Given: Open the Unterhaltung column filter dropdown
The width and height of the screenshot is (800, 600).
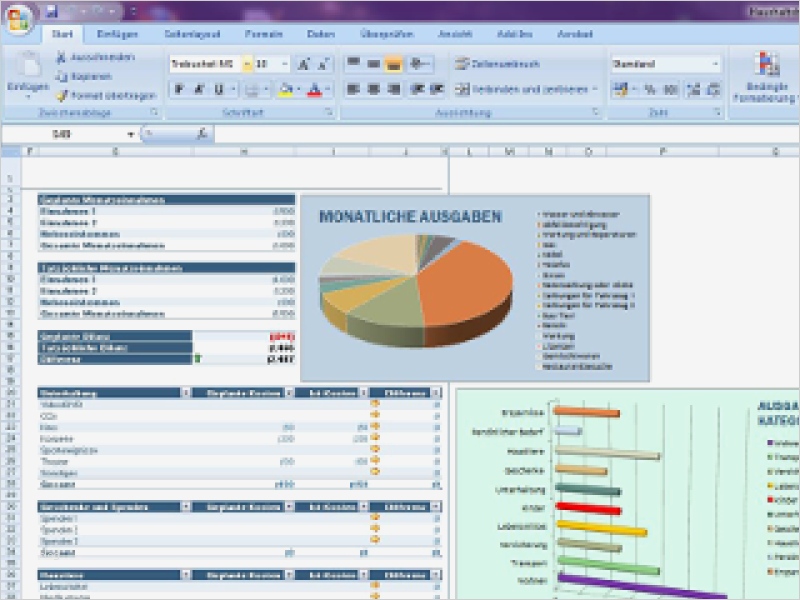Looking at the screenshot, I should (186, 393).
